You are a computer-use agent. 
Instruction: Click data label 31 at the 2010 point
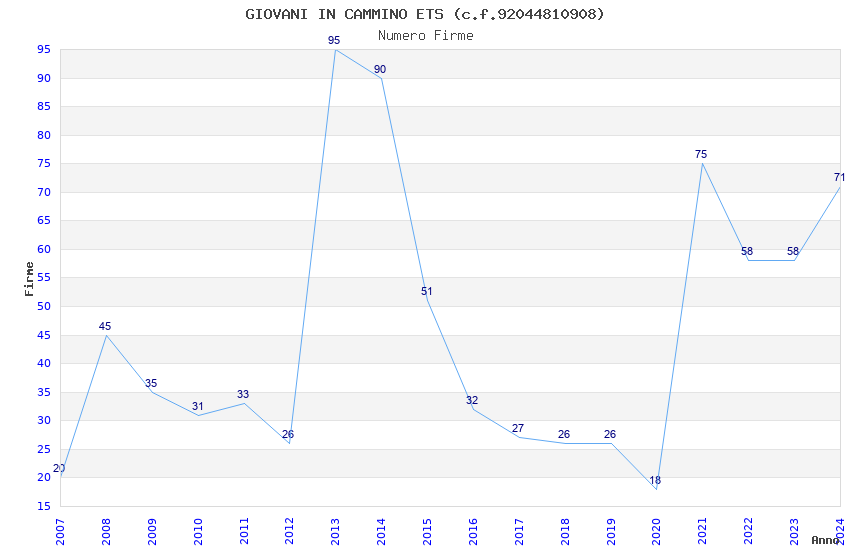(x=197, y=406)
